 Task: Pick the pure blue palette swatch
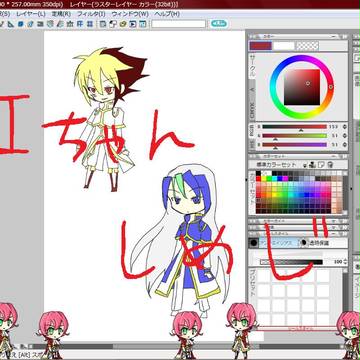[x=280, y=179]
